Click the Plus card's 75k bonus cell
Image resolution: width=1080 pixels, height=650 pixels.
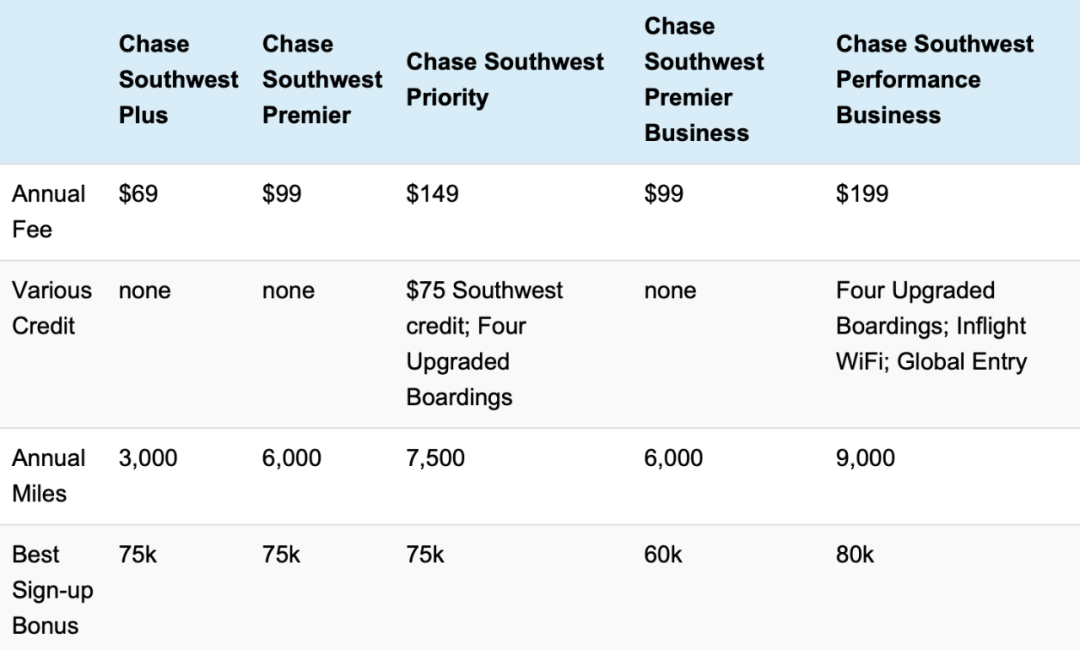pos(138,554)
